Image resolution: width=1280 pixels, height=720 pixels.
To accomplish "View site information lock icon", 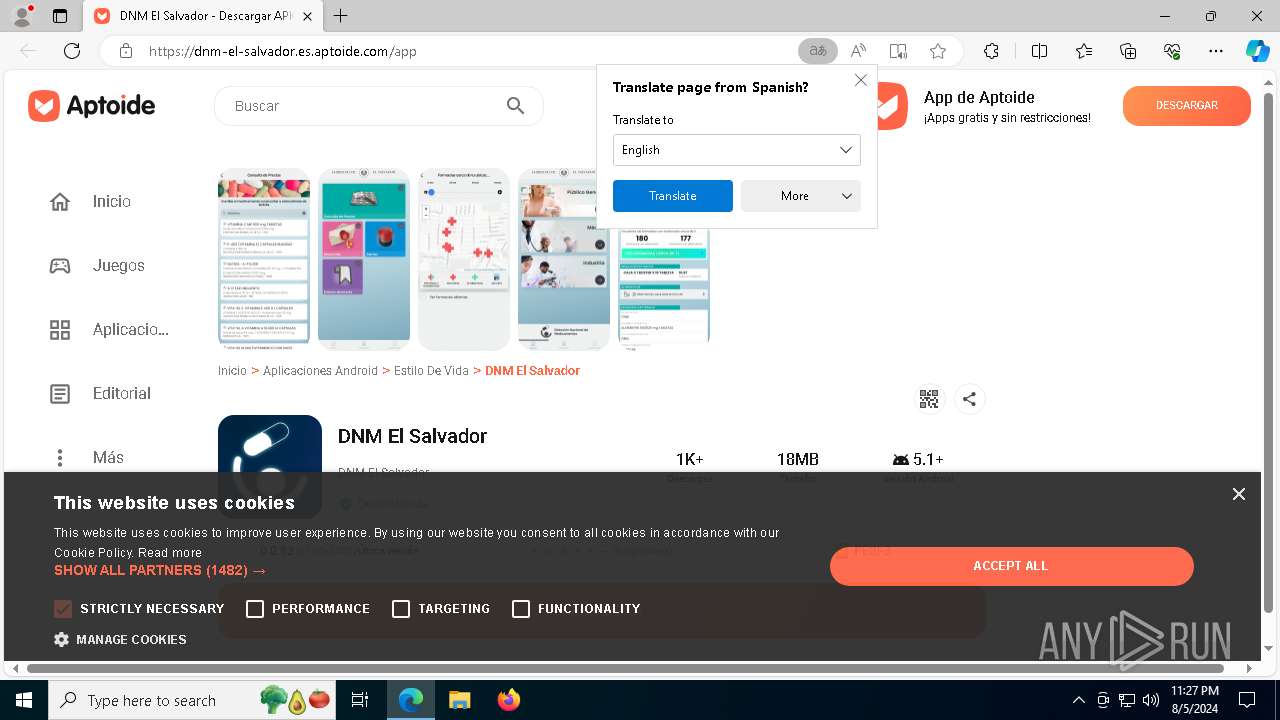I will pyautogui.click(x=126, y=51).
